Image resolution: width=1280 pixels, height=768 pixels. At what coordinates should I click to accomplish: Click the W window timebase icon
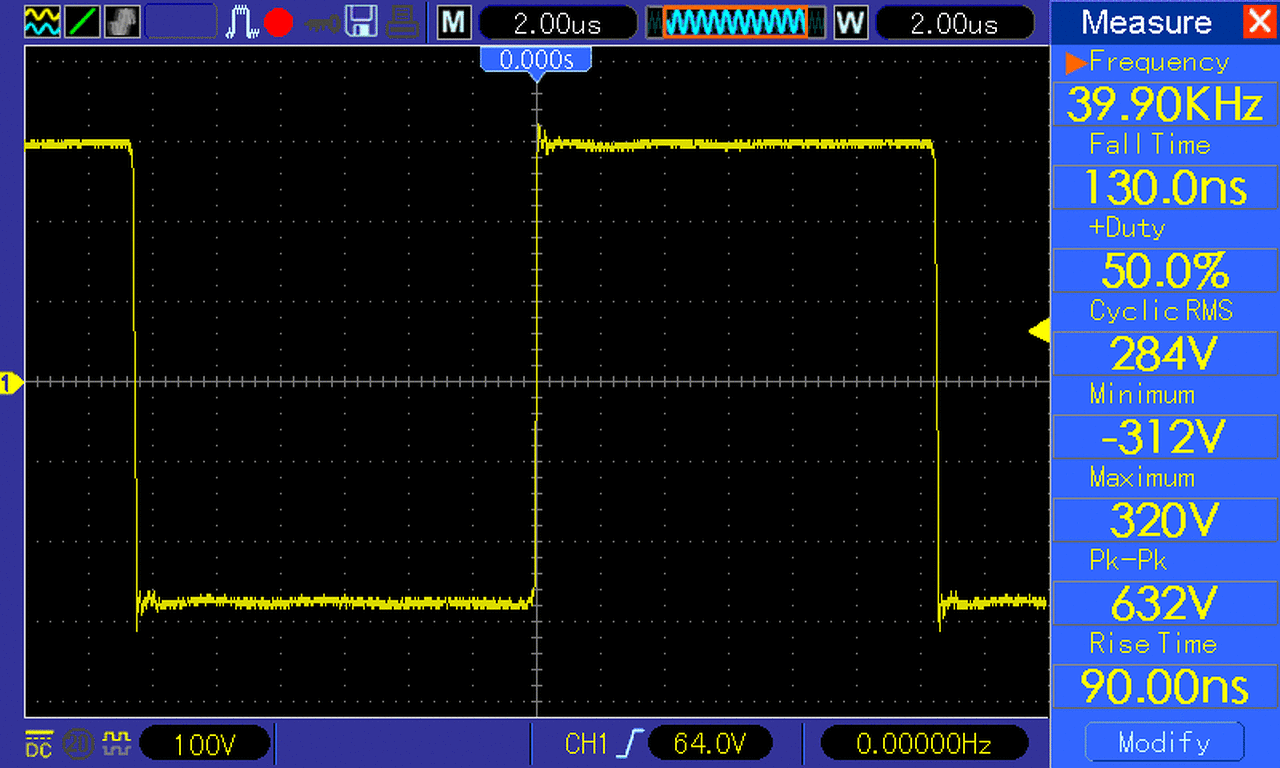(851, 22)
